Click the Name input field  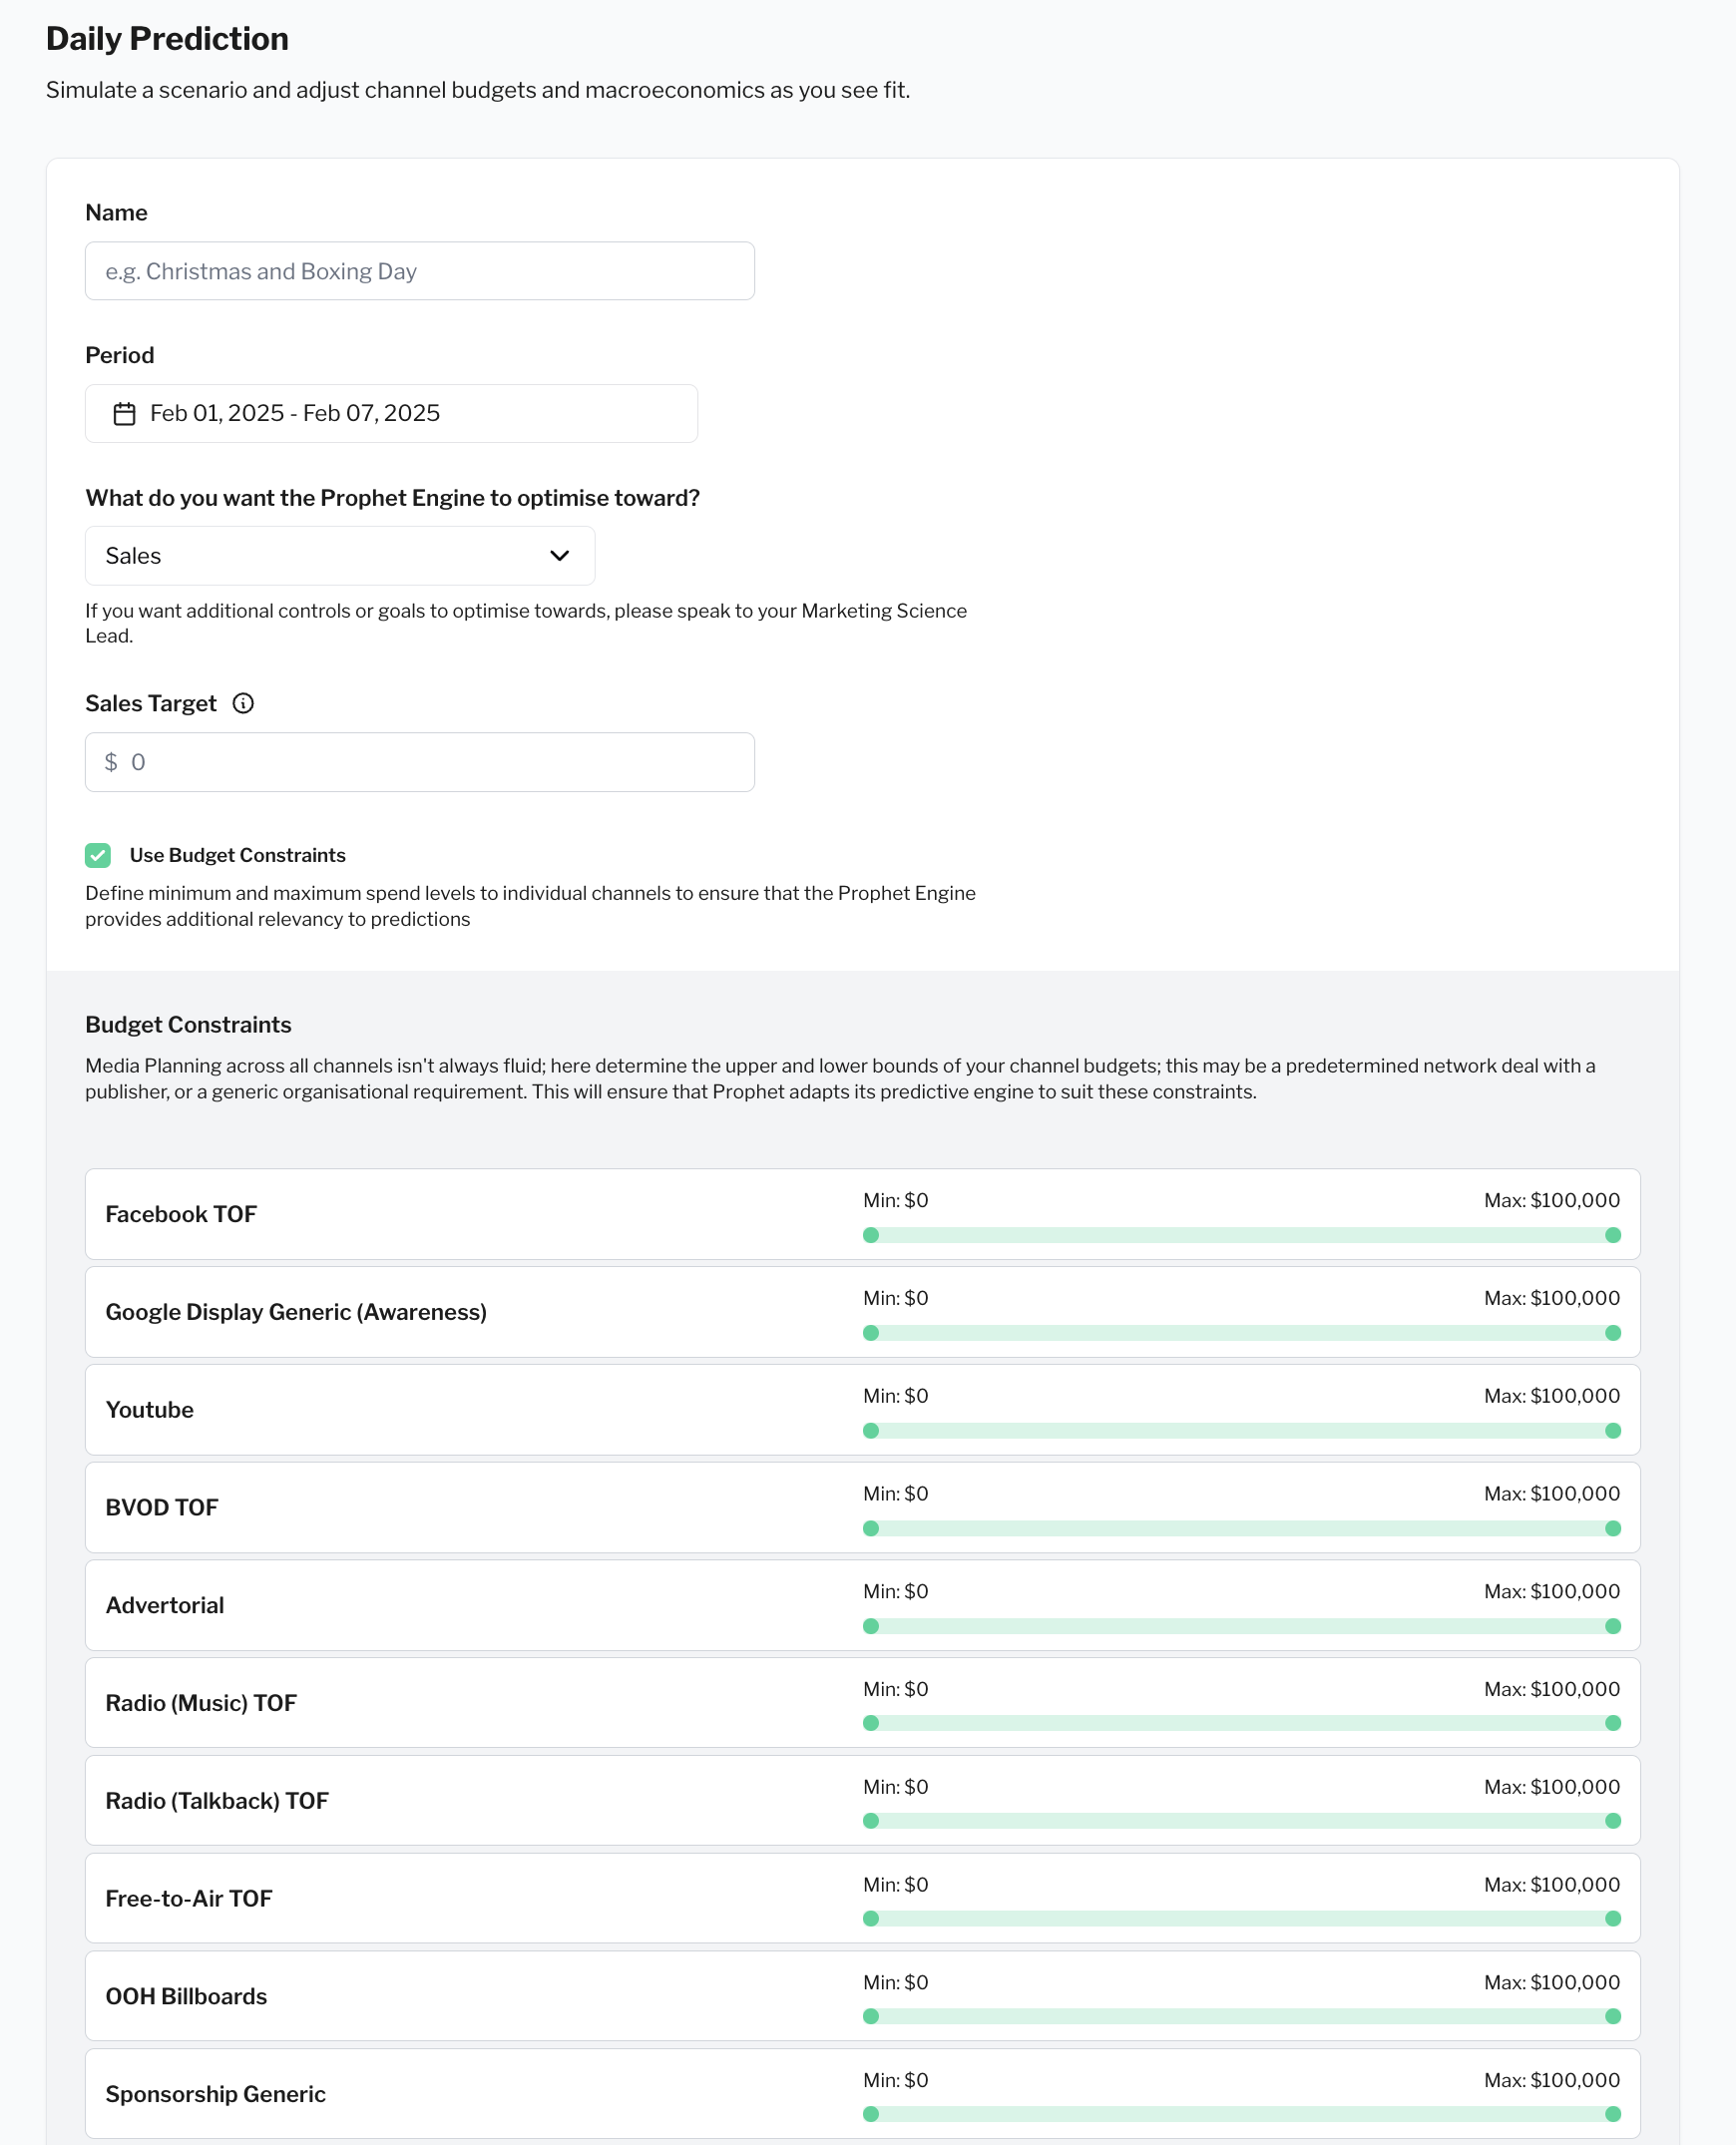[x=419, y=271]
